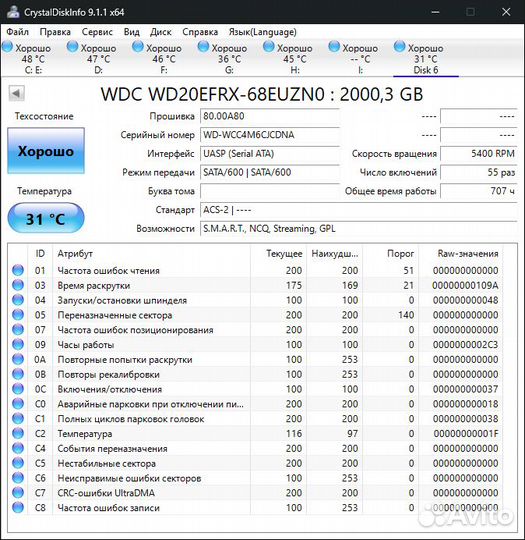Click transfer mode field SATA/600 | SATA/600
Viewport: 525px width, 540px height.
(x=270, y=172)
